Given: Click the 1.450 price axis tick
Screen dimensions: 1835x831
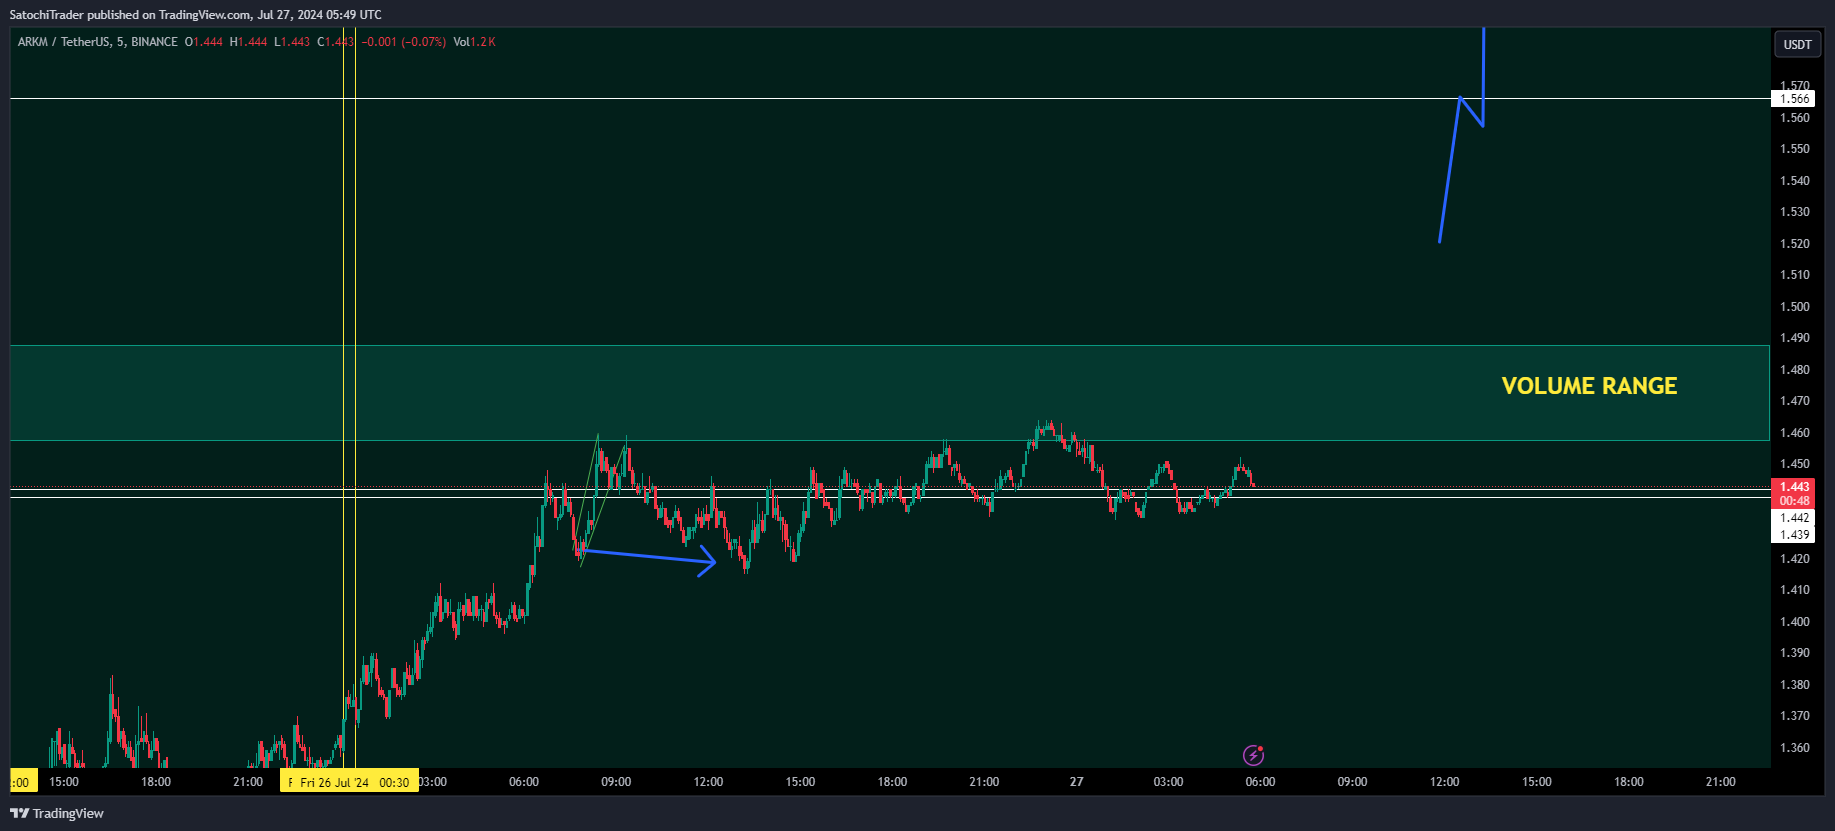Looking at the screenshot, I should pos(1794,464).
